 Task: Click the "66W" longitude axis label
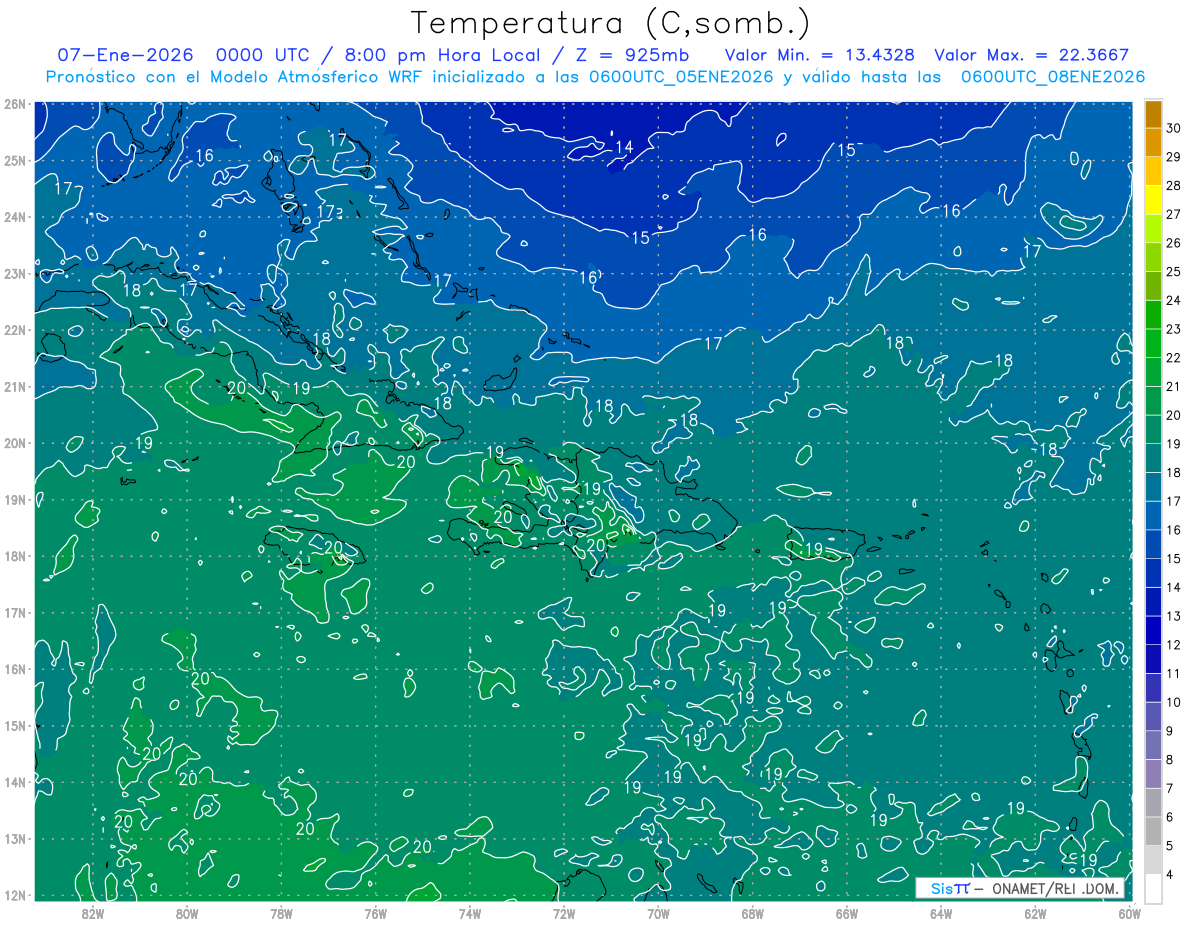pyautogui.click(x=847, y=913)
